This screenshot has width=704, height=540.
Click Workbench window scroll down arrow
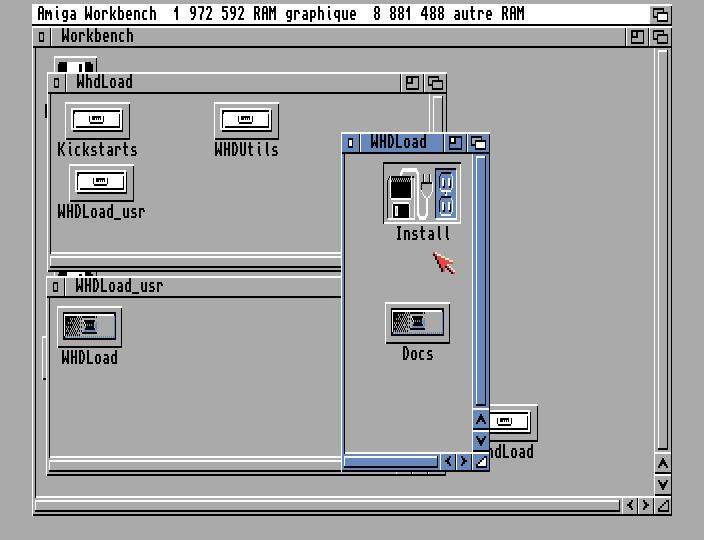[663, 485]
